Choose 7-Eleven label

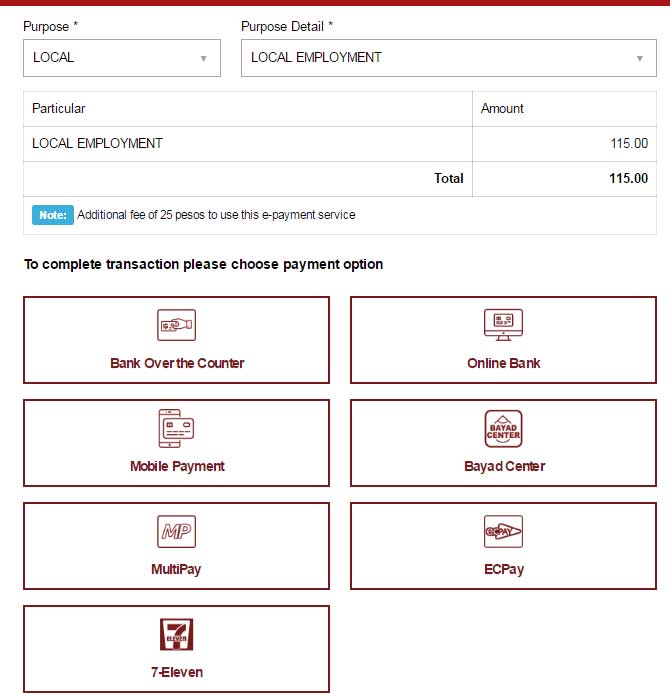177,672
